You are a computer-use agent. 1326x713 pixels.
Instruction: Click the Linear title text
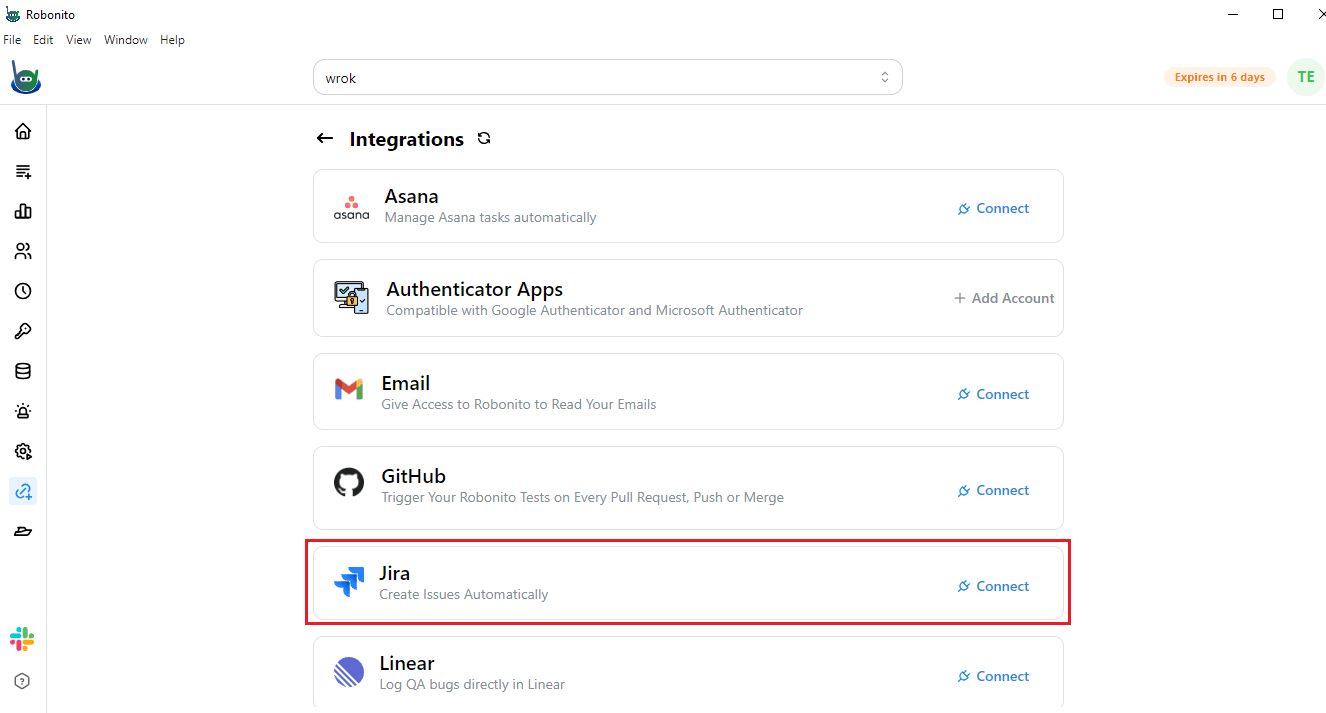(x=407, y=663)
